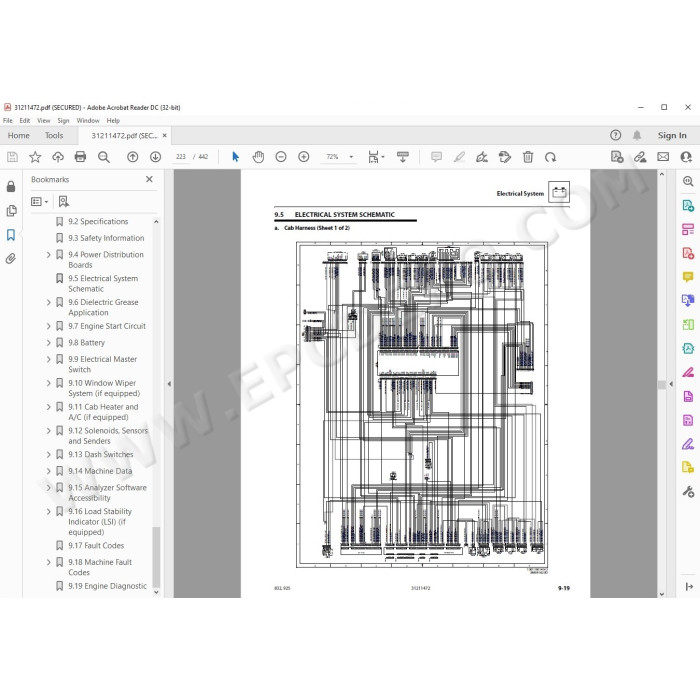Open the find text magnifier

[x=104, y=157]
